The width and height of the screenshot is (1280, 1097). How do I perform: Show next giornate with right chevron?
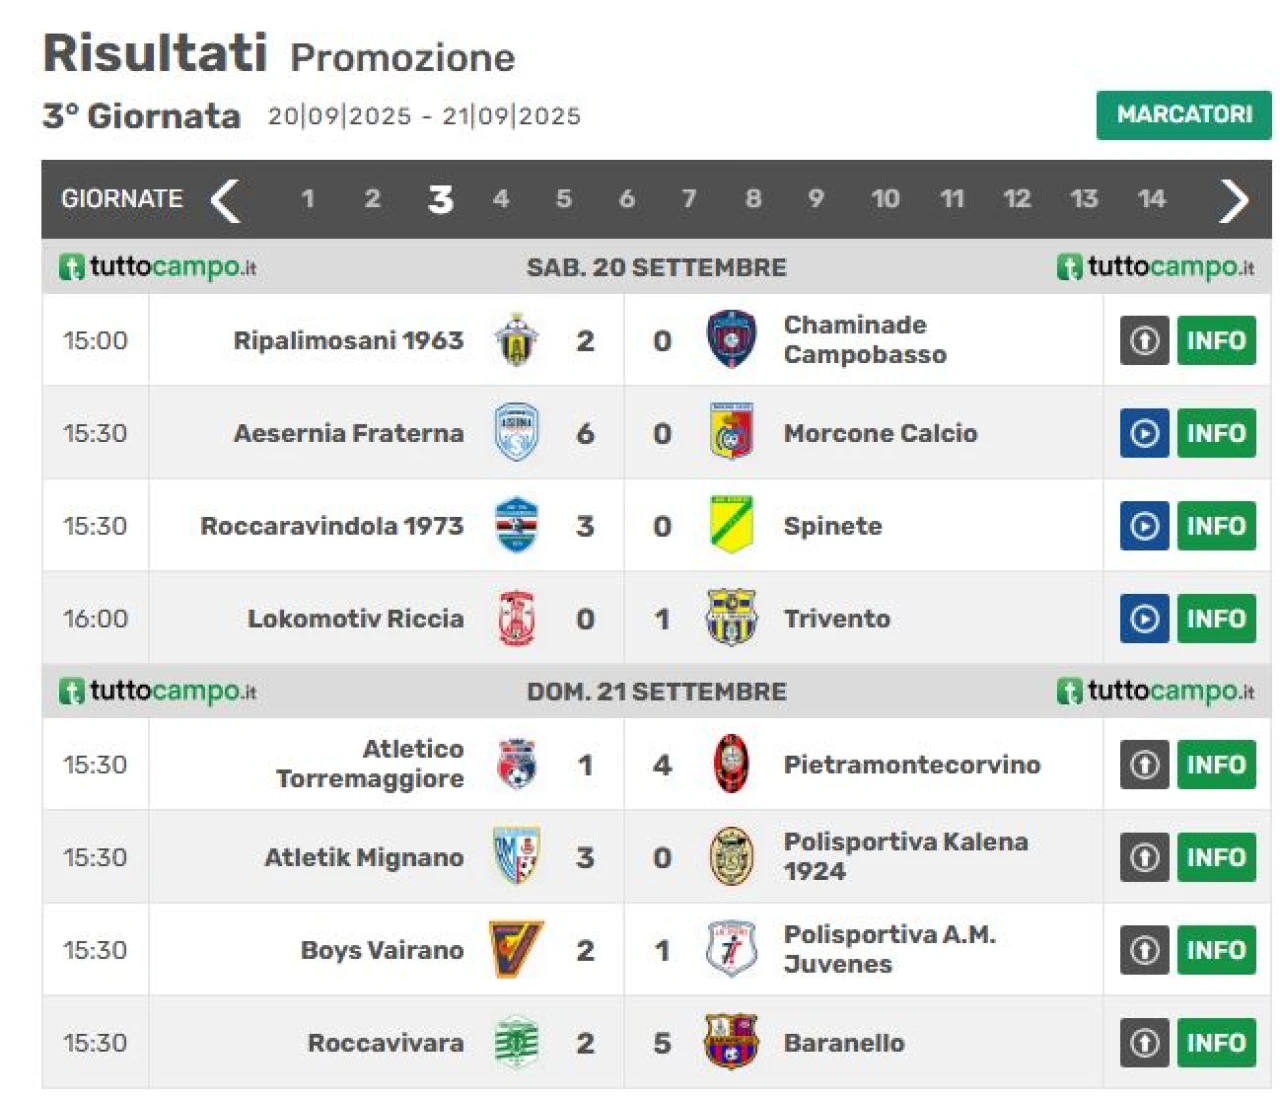coord(1234,200)
